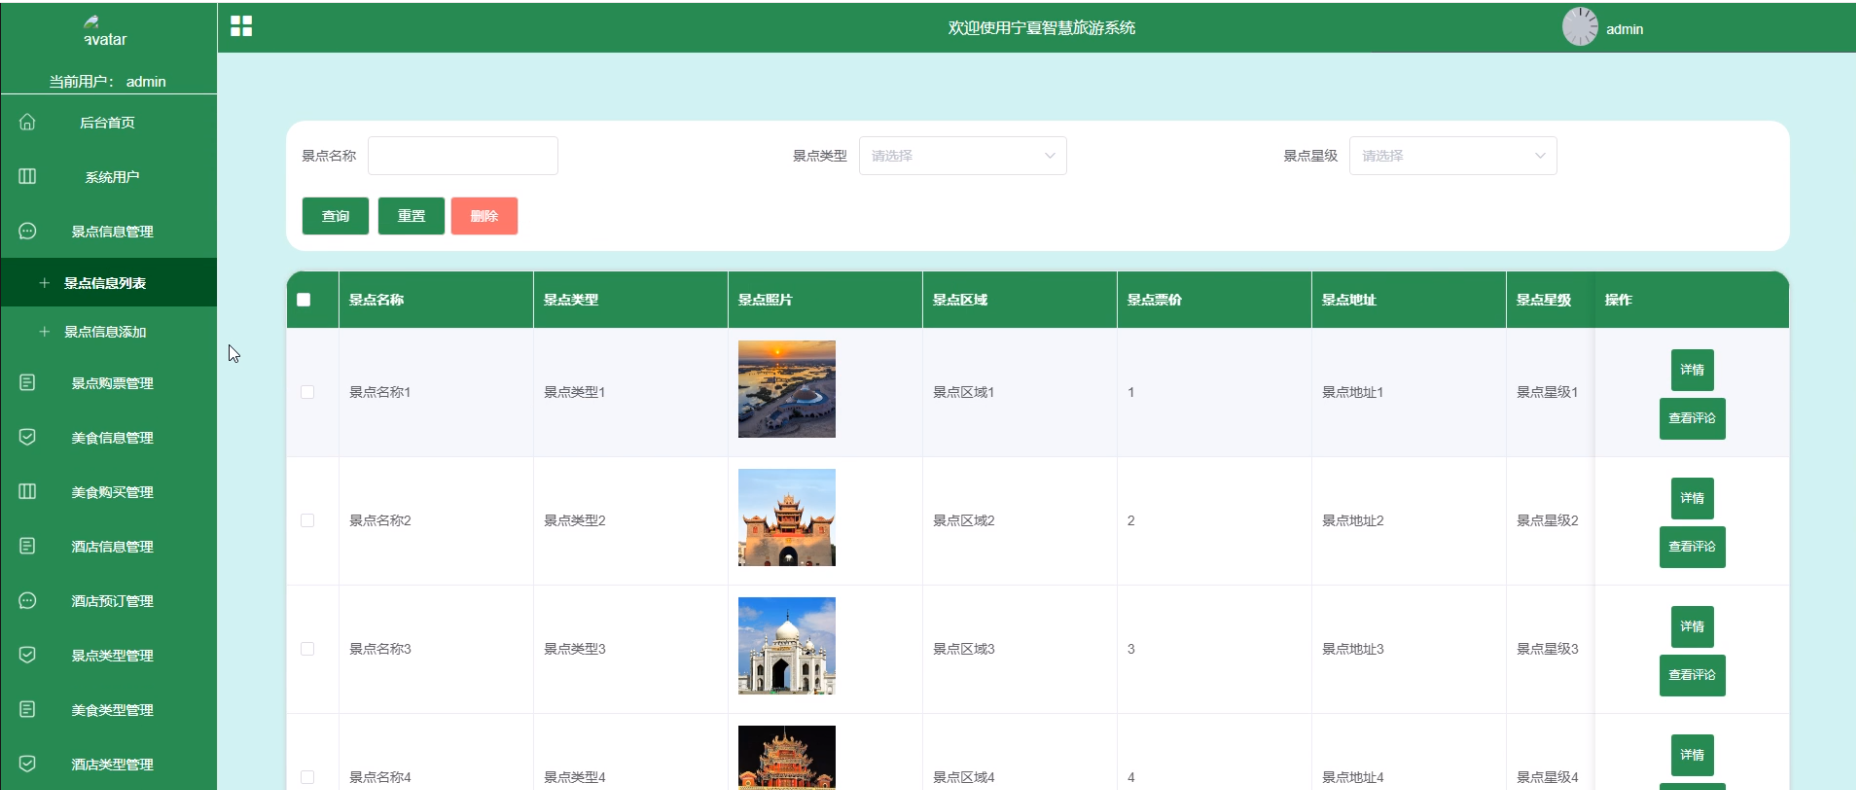Screen dimensions: 1856x790
Task: Click the columns icon beside 美食购买管理
Action: [x=27, y=491]
